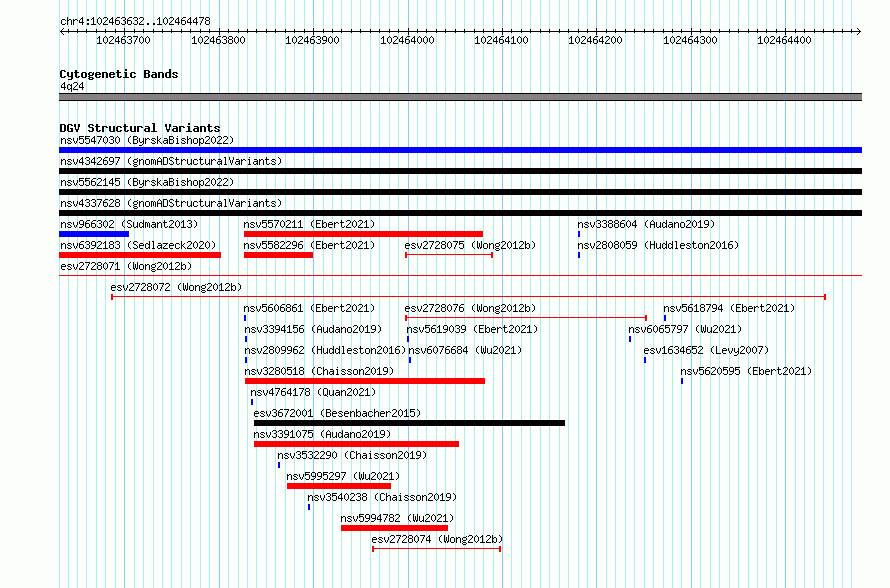Viewport: 890px width, 588px height.
Task: Click the Cytogenetic Bands track title
Action: (119, 74)
